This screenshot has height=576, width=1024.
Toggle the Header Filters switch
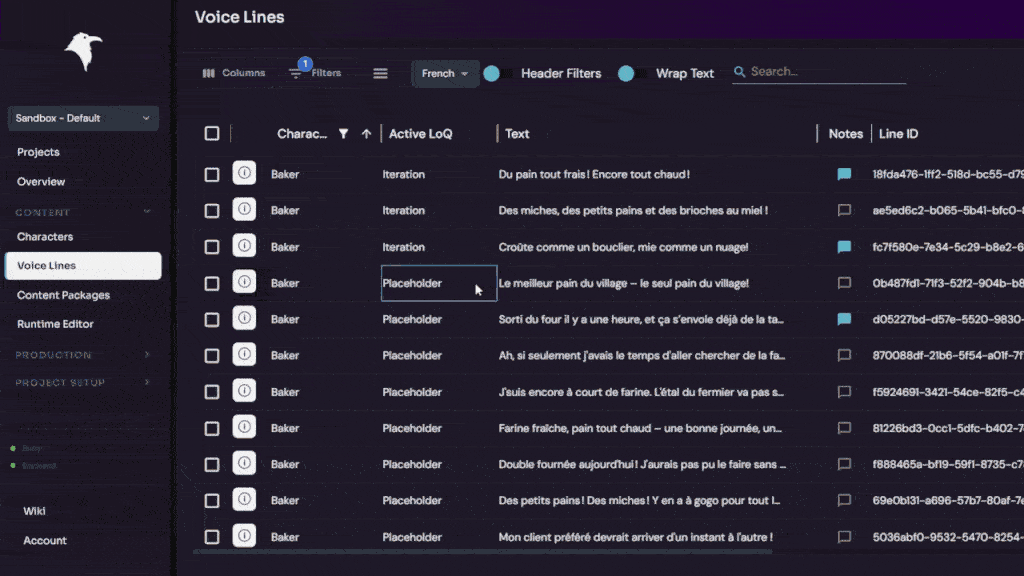pyautogui.click(x=498, y=74)
